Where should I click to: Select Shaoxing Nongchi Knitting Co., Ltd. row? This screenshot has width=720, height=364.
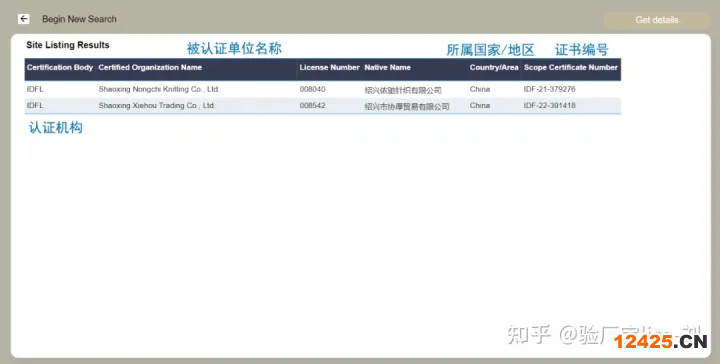pos(322,90)
